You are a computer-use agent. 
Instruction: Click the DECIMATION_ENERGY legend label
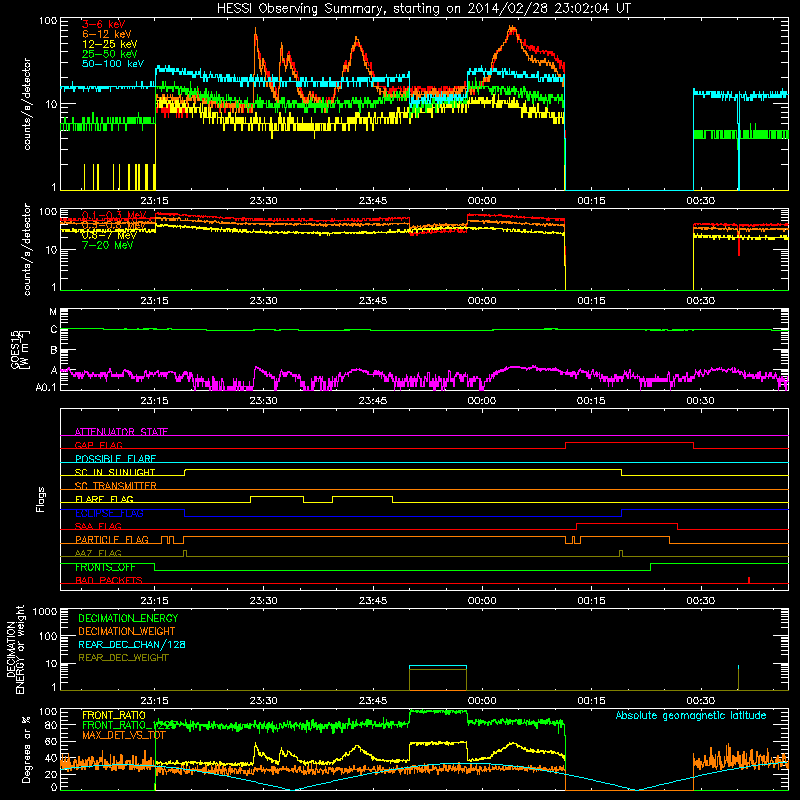128,618
